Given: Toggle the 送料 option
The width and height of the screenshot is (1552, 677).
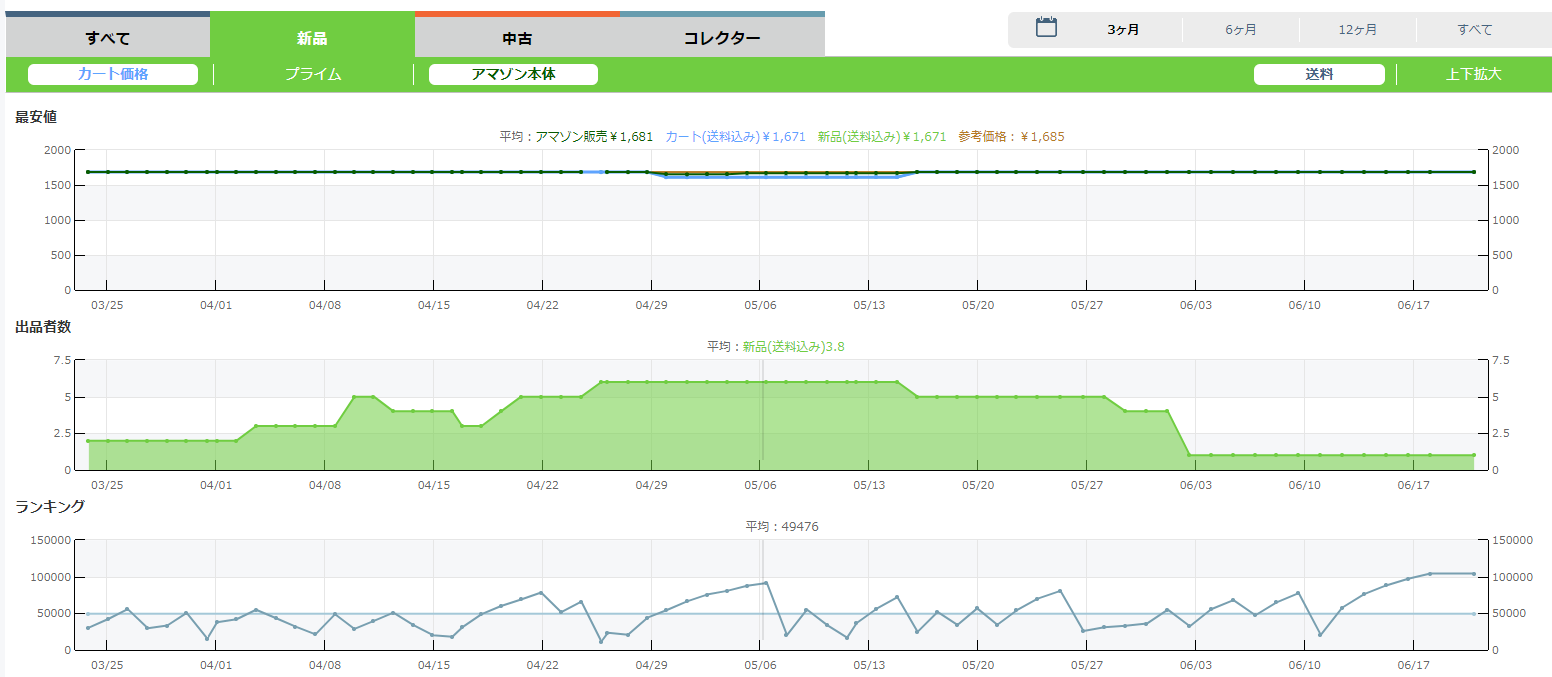Looking at the screenshot, I should click(1319, 74).
